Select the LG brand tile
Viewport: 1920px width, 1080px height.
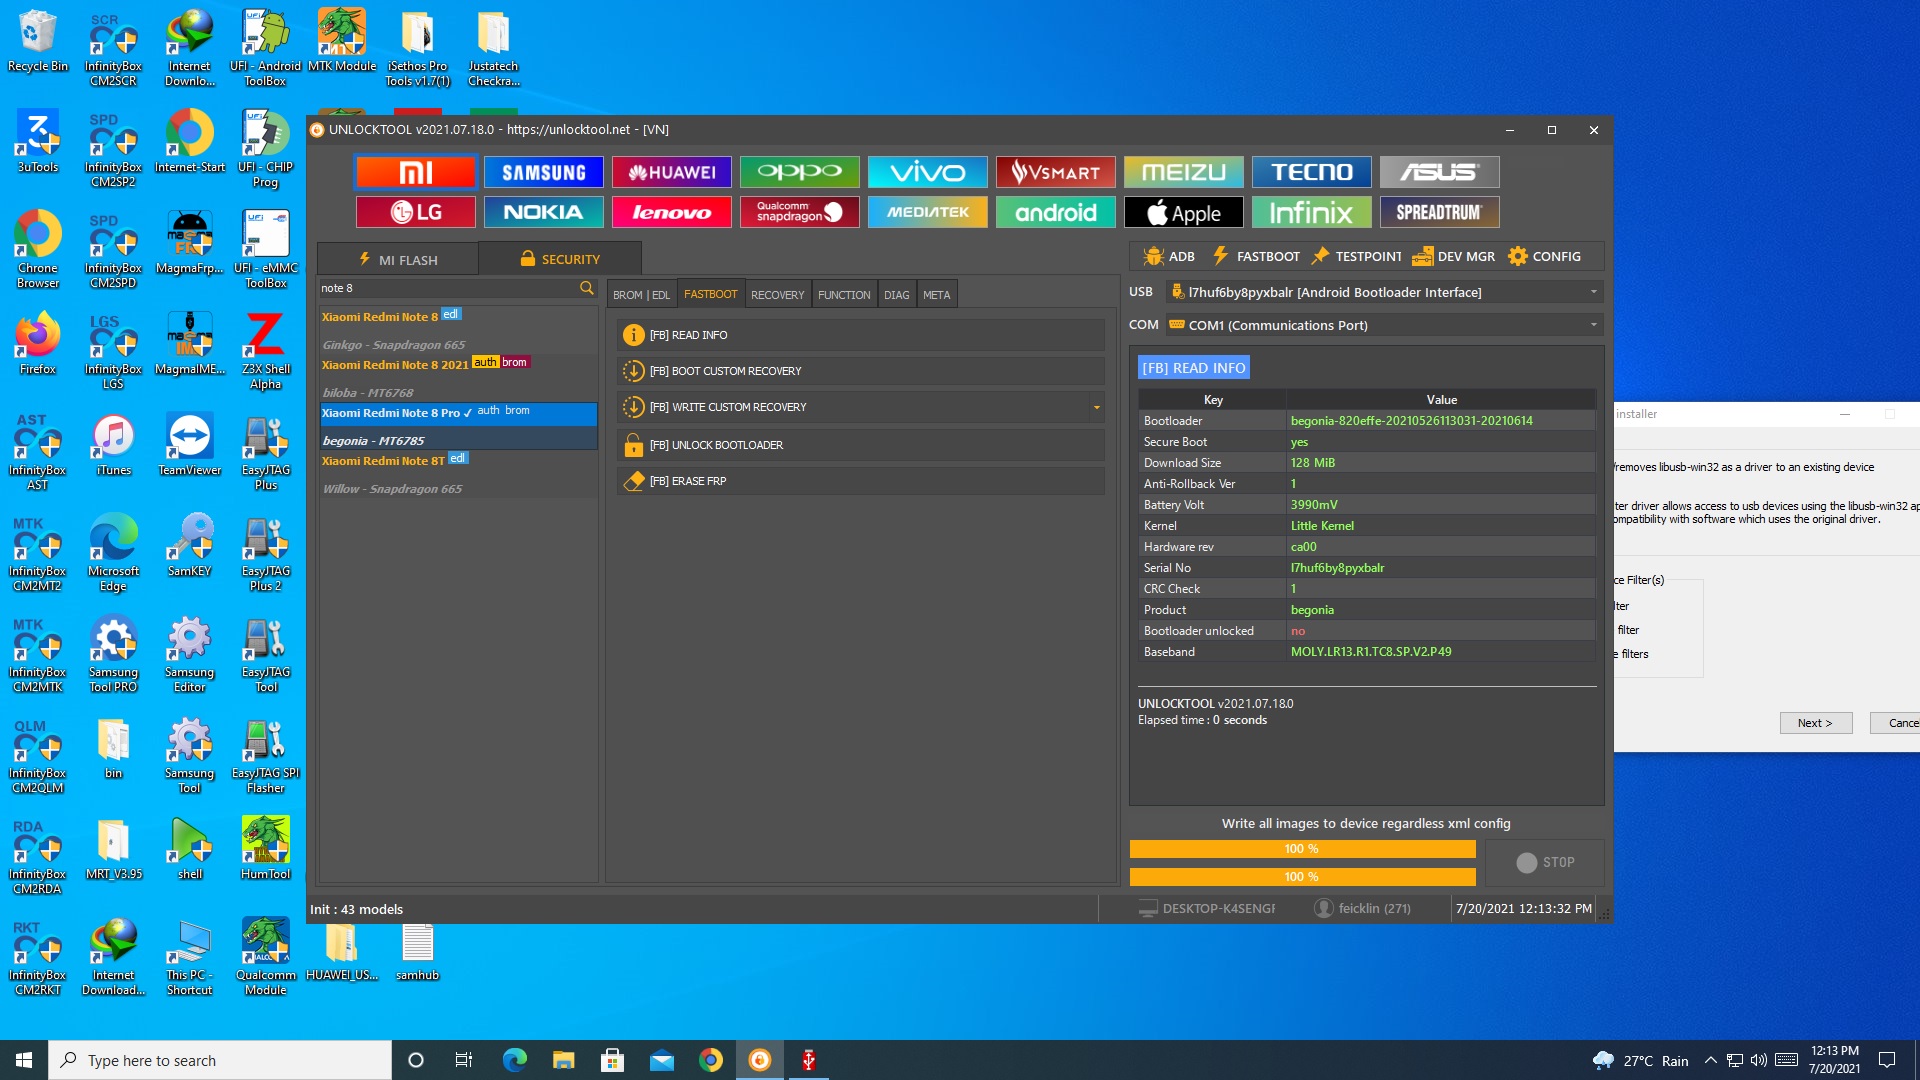[x=415, y=212]
